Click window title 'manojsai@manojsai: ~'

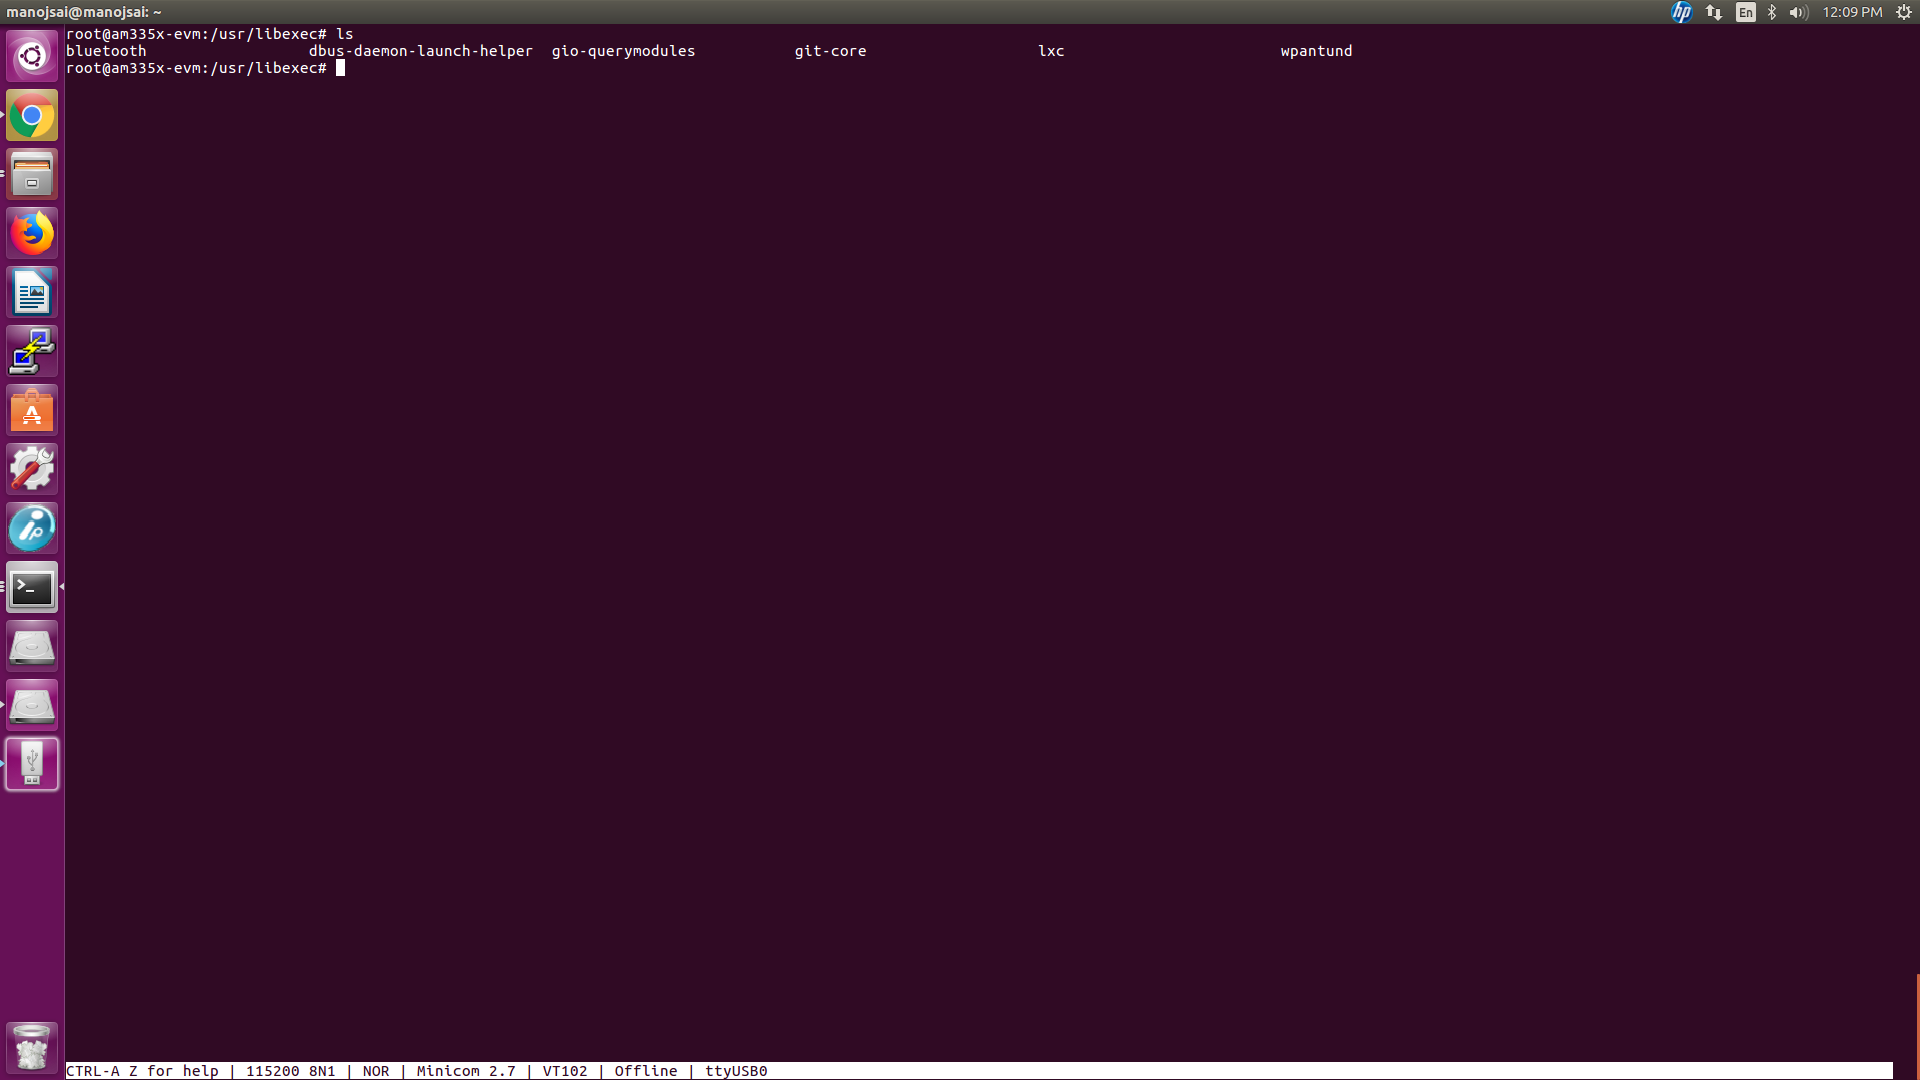click(84, 12)
